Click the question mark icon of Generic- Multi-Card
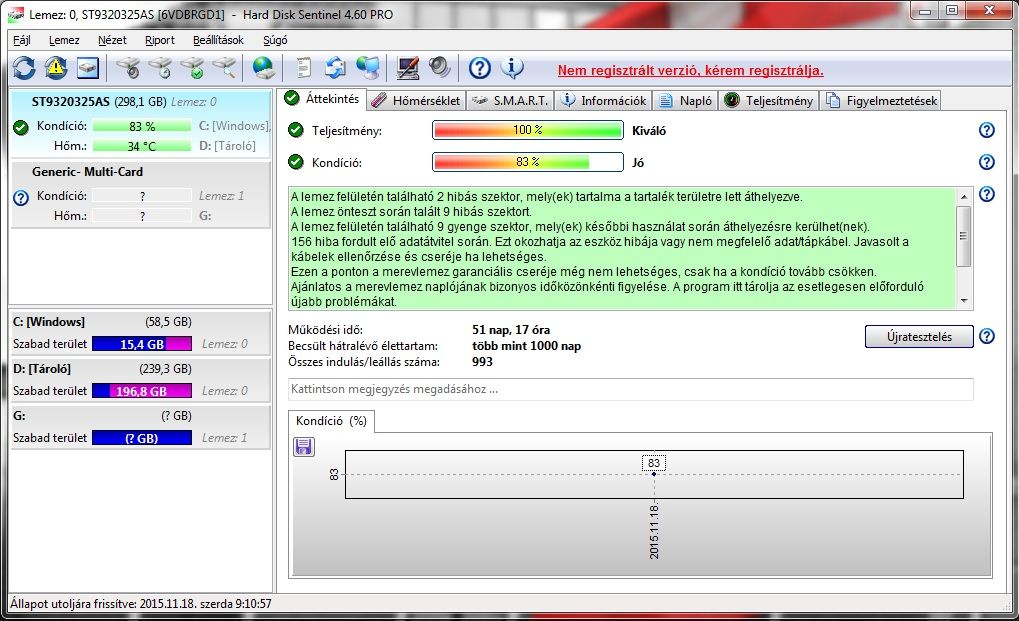This screenshot has height=621, width=1019. click(21, 197)
